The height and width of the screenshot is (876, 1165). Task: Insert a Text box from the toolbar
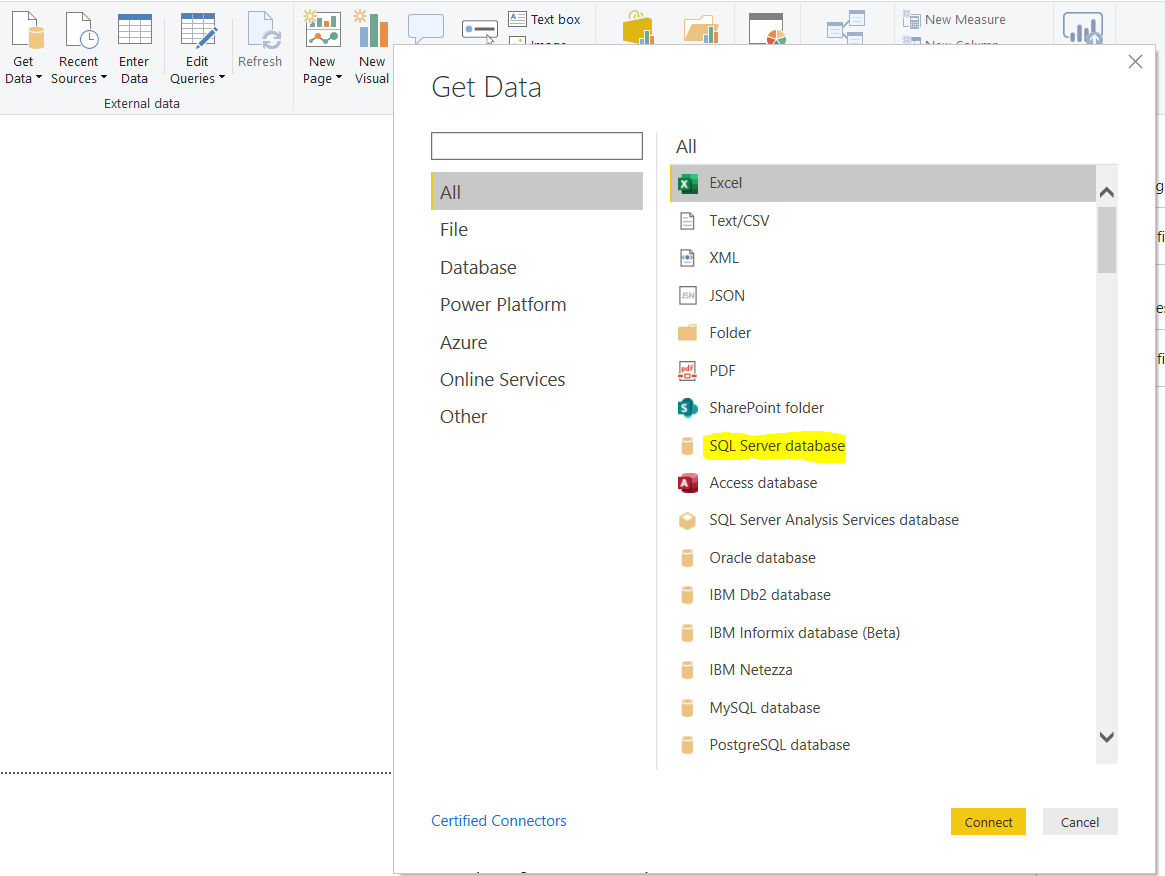pyautogui.click(x=546, y=18)
